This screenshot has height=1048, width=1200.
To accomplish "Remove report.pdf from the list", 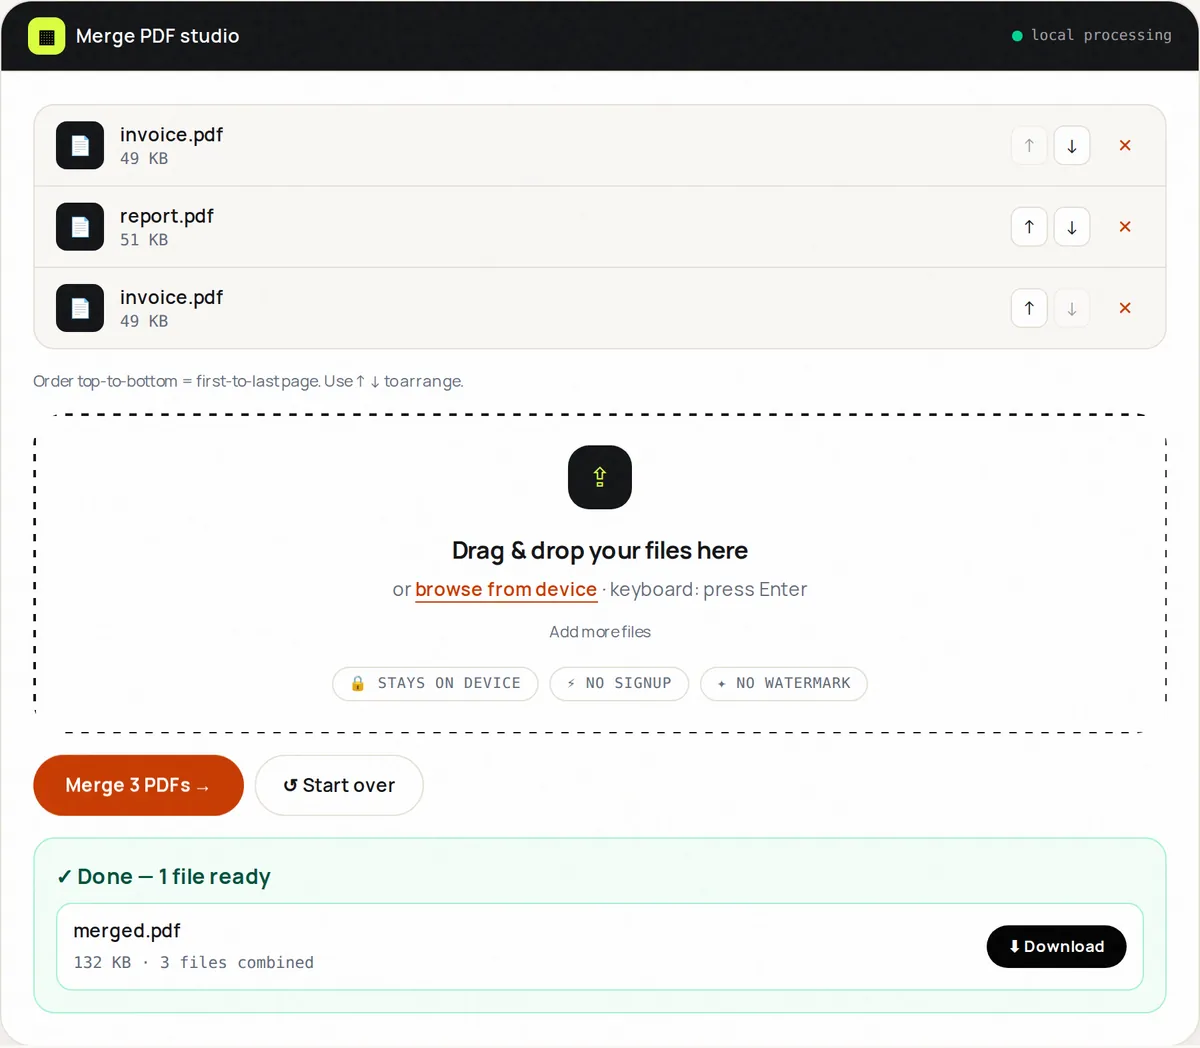I will coord(1125,227).
